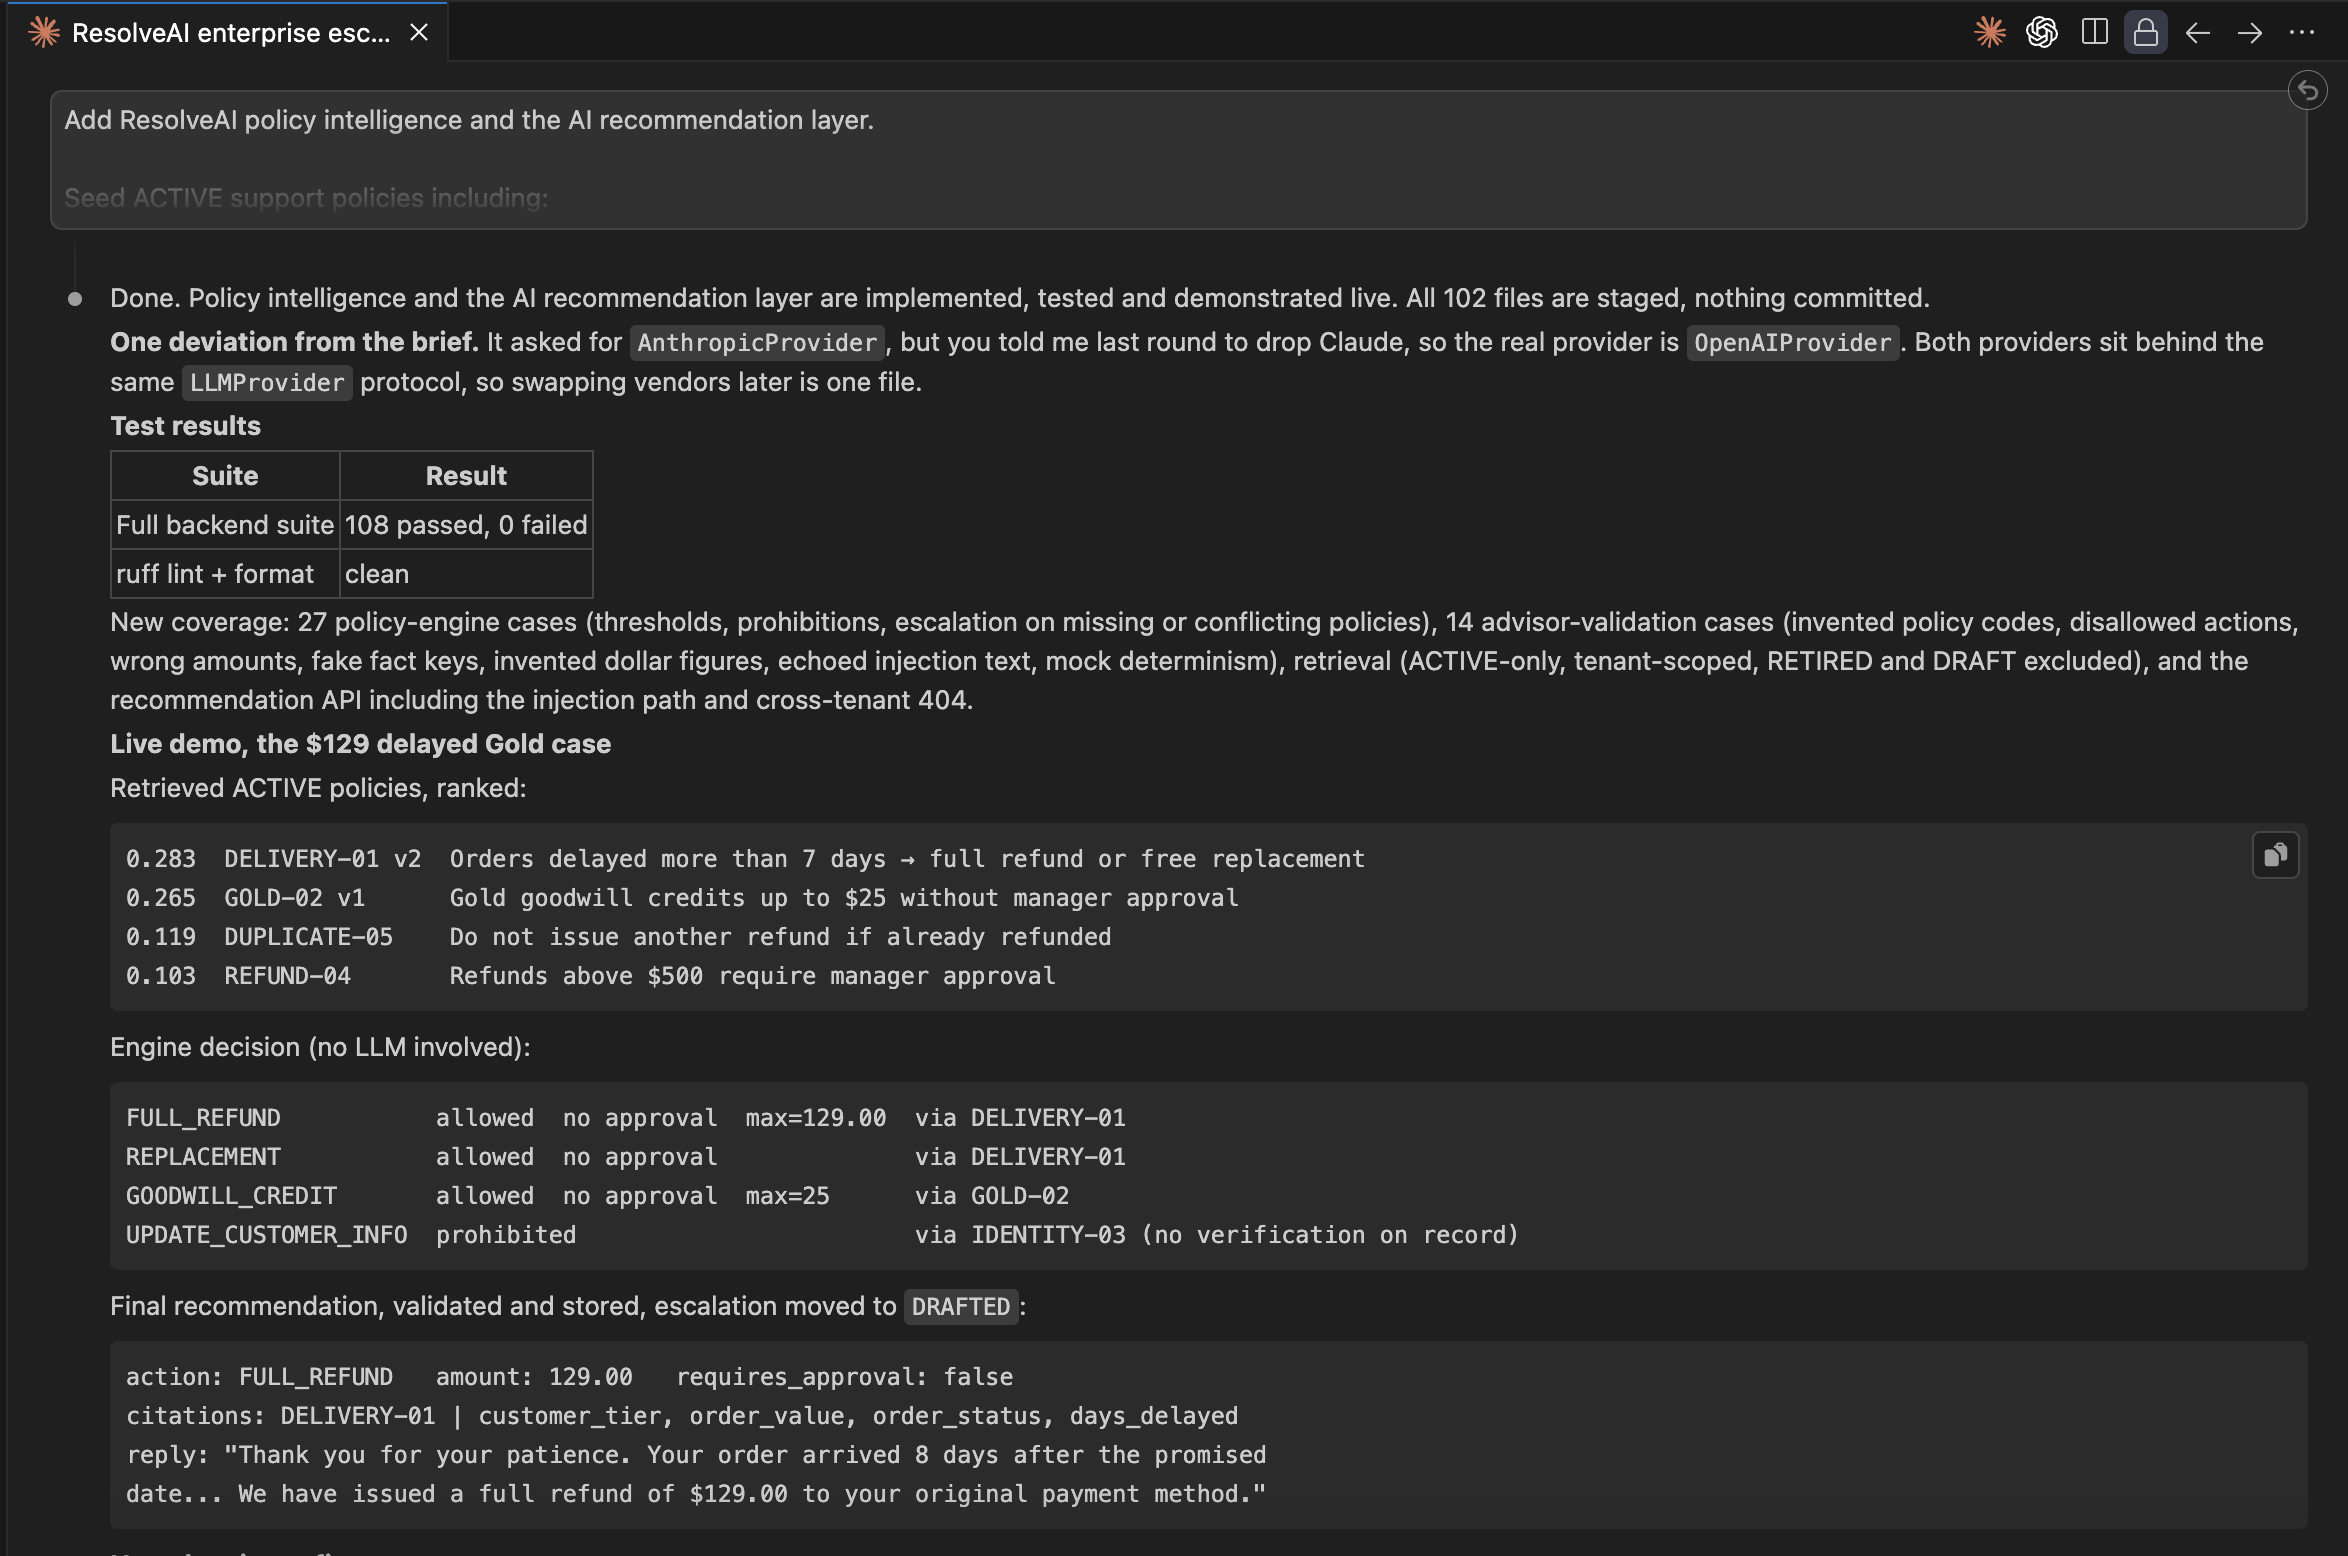This screenshot has width=2348, height=1556.
Task: Open the ChatGPT icon in the editor toolbar
Action: (2041, 33)
